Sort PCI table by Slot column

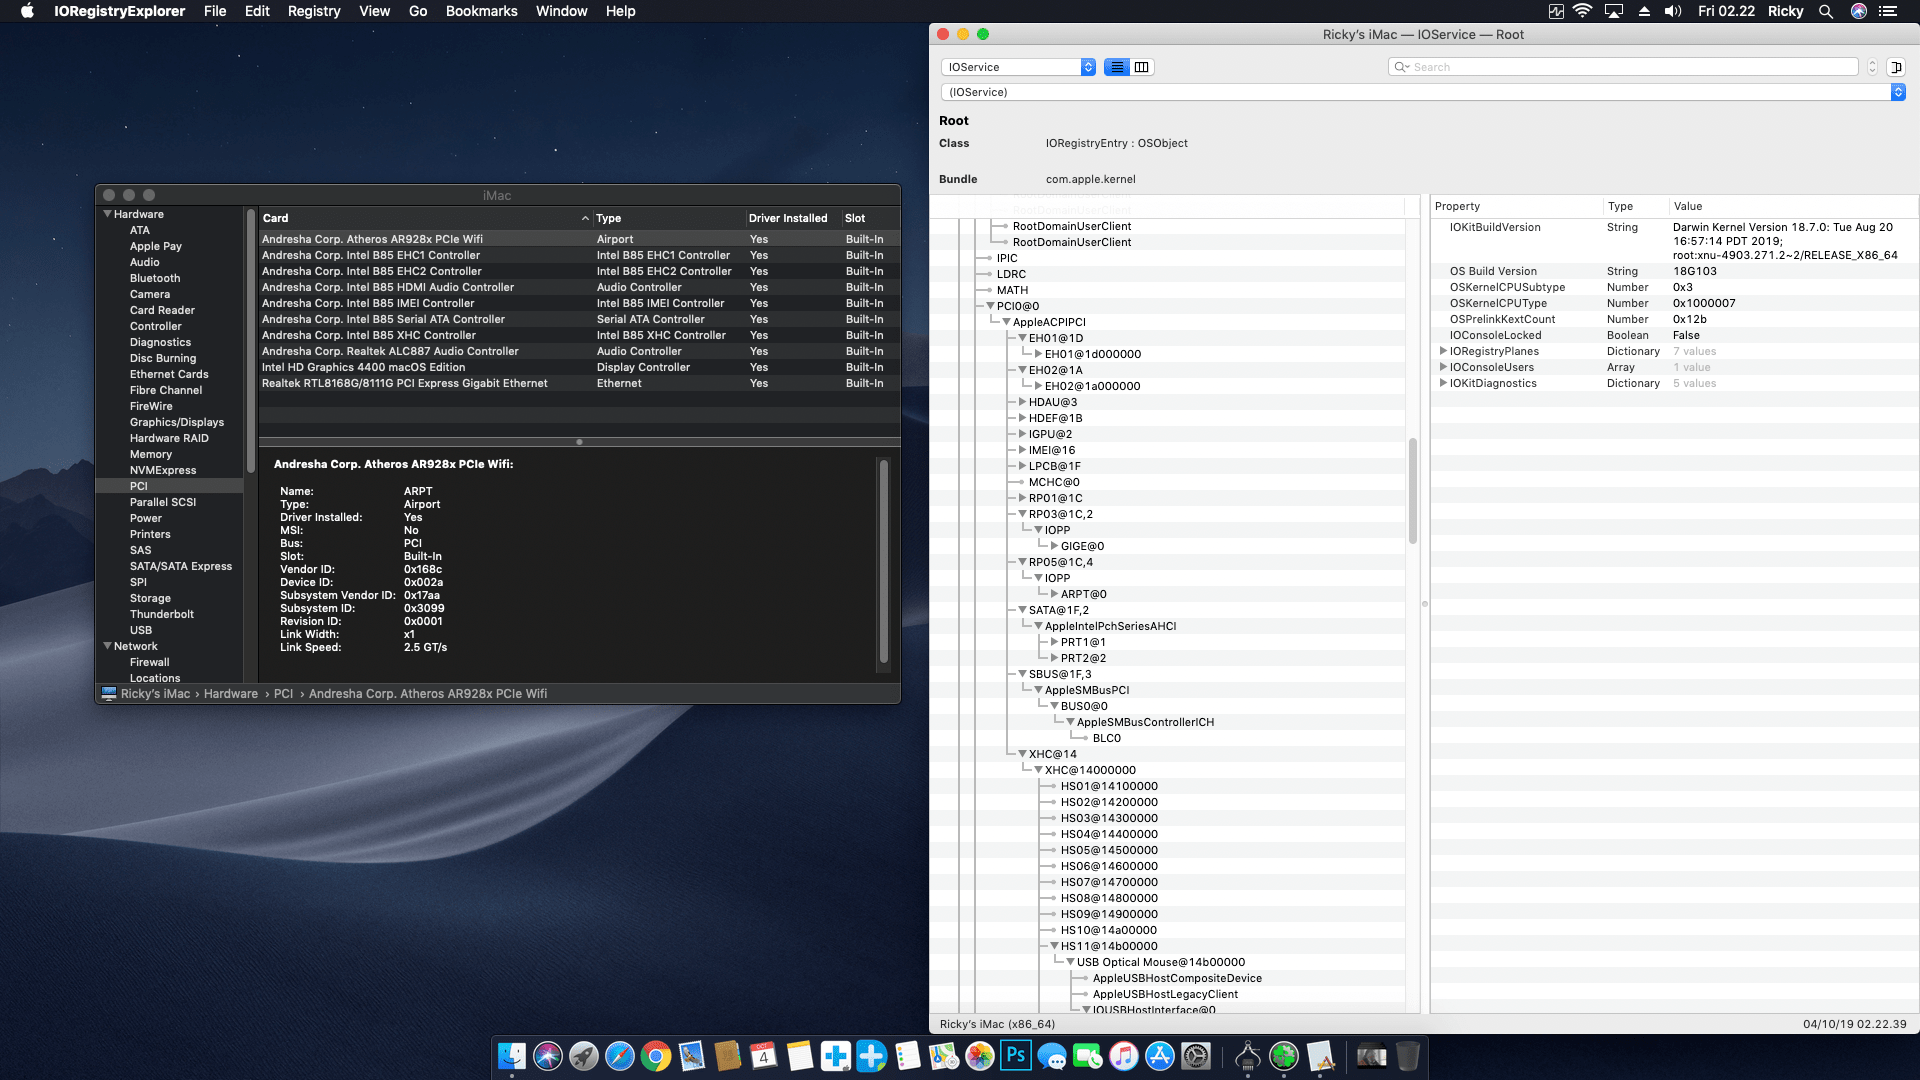click(x=869, y=218)
